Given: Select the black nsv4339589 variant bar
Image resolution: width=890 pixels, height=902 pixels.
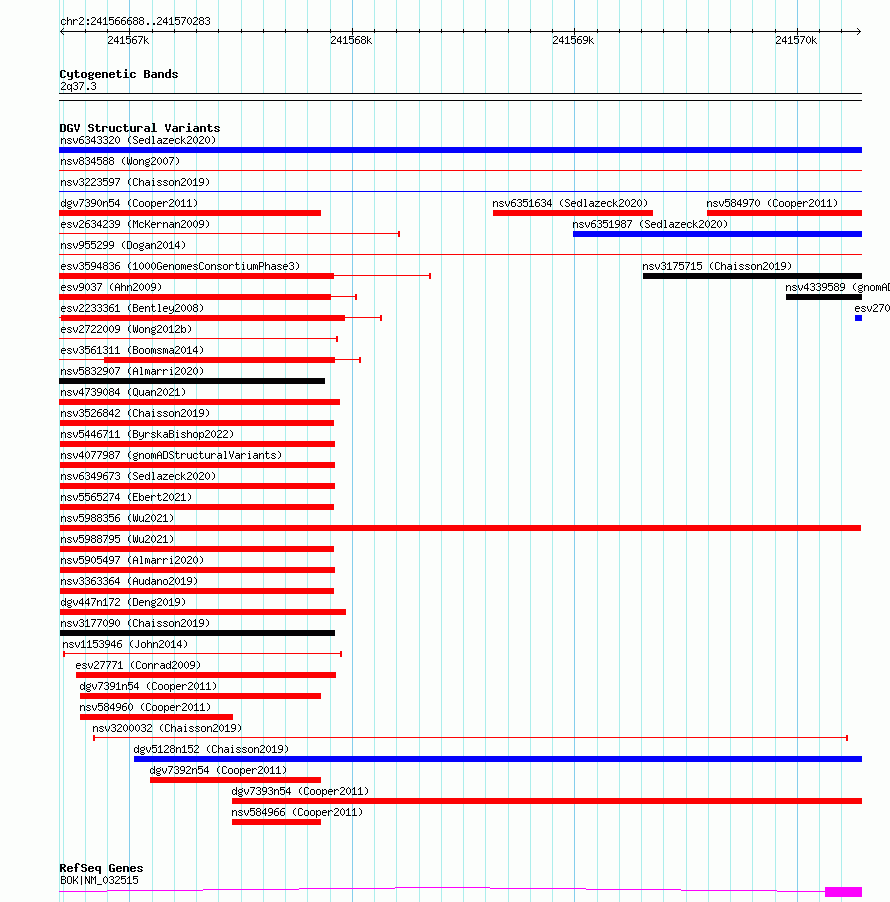Looking at the screenshot, I should 824,297.
